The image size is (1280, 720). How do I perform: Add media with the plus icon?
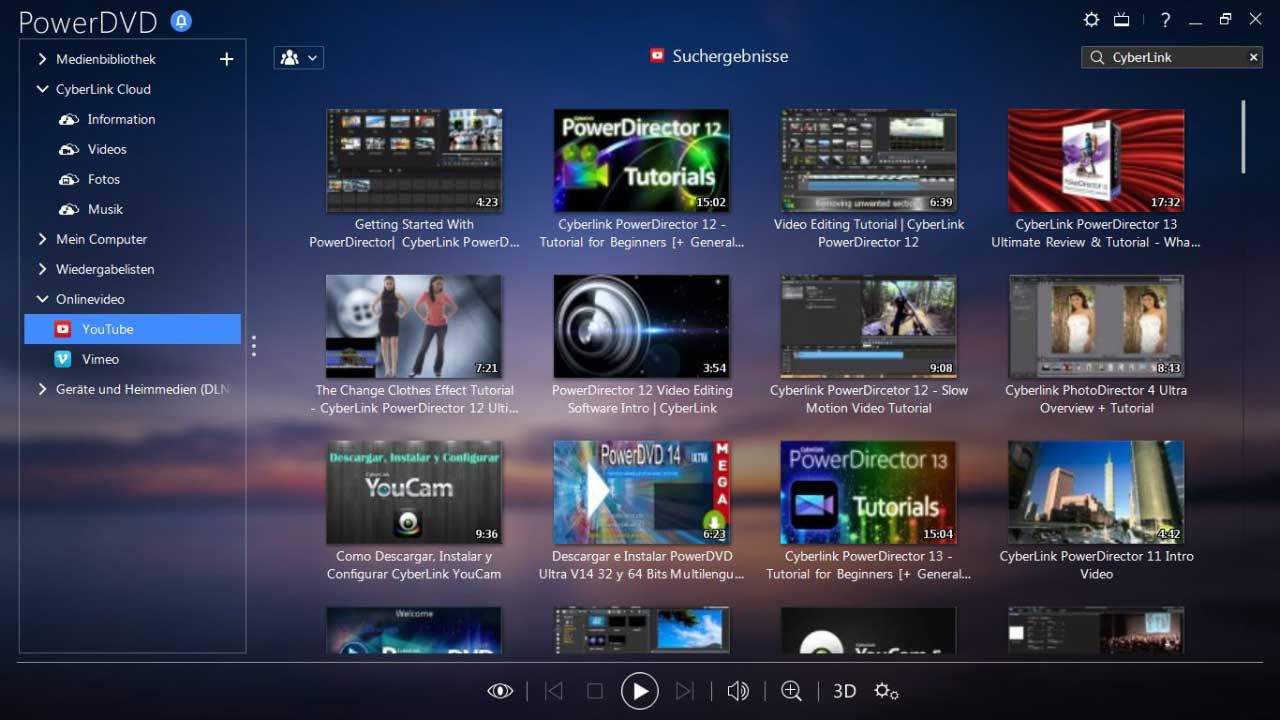[x=226, y=59]
